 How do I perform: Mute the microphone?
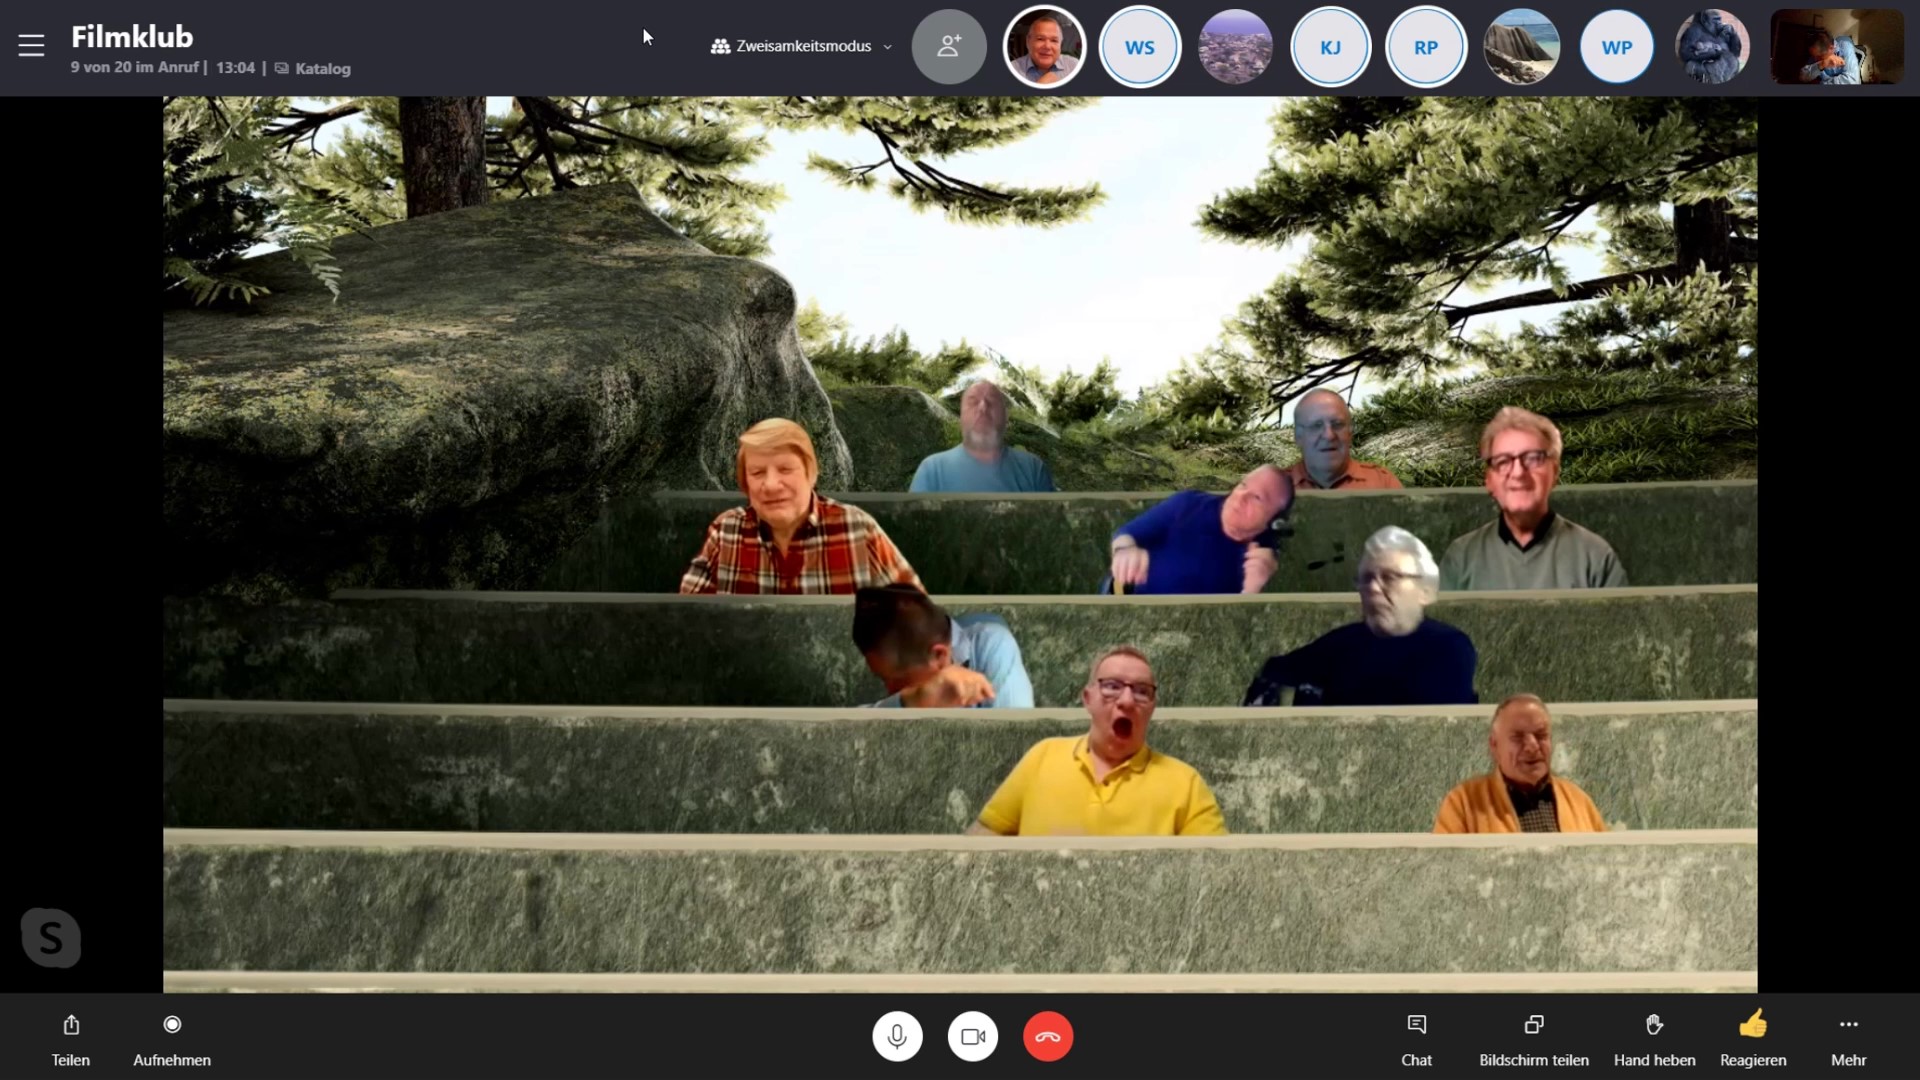click(897, 1037)
